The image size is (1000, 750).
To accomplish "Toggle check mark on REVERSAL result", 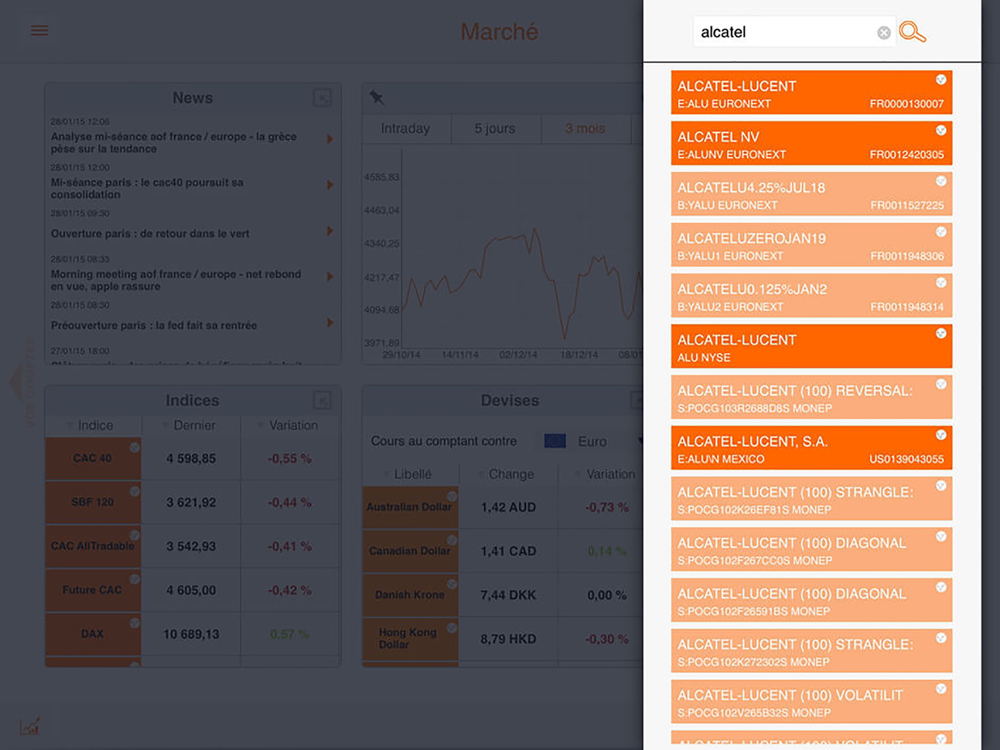I will 941,385.
